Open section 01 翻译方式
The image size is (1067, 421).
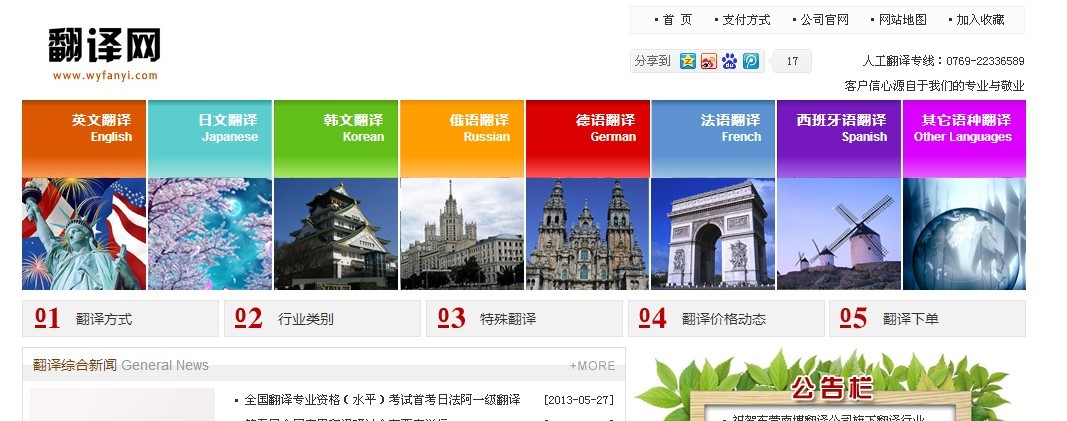pos(120,318)
